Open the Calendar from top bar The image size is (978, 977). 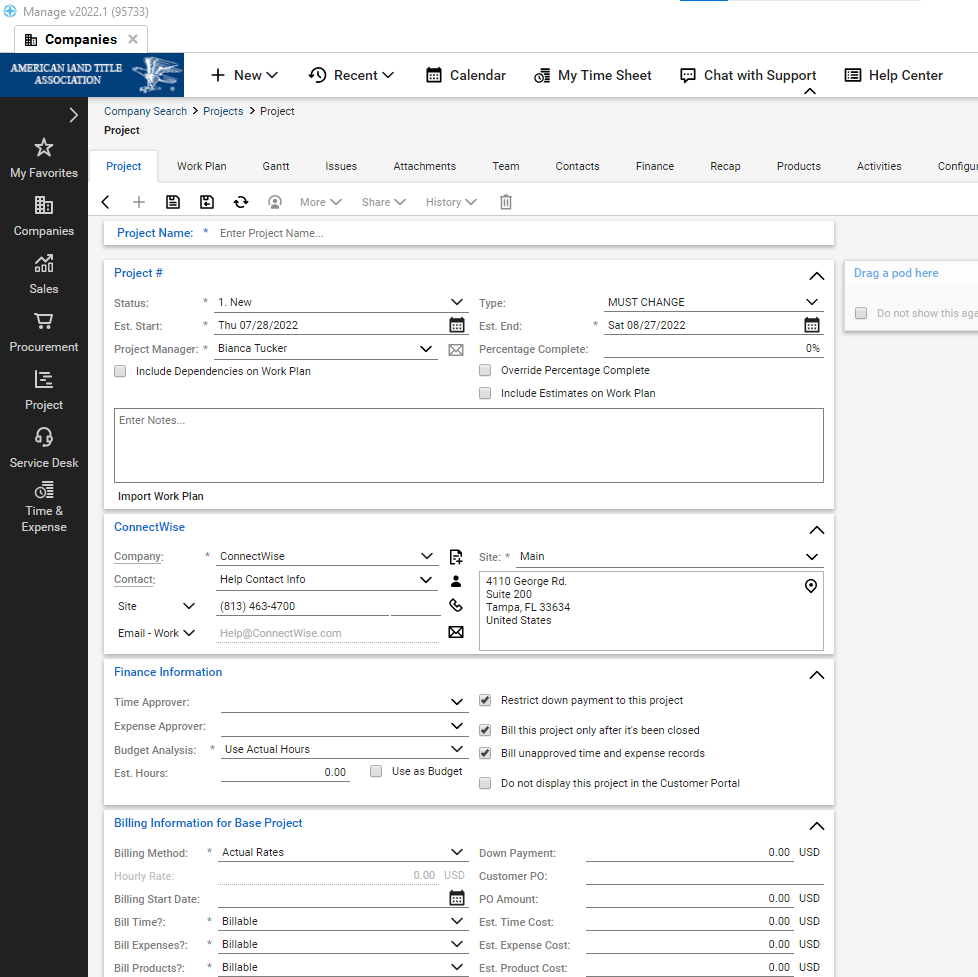pos(466,75)
